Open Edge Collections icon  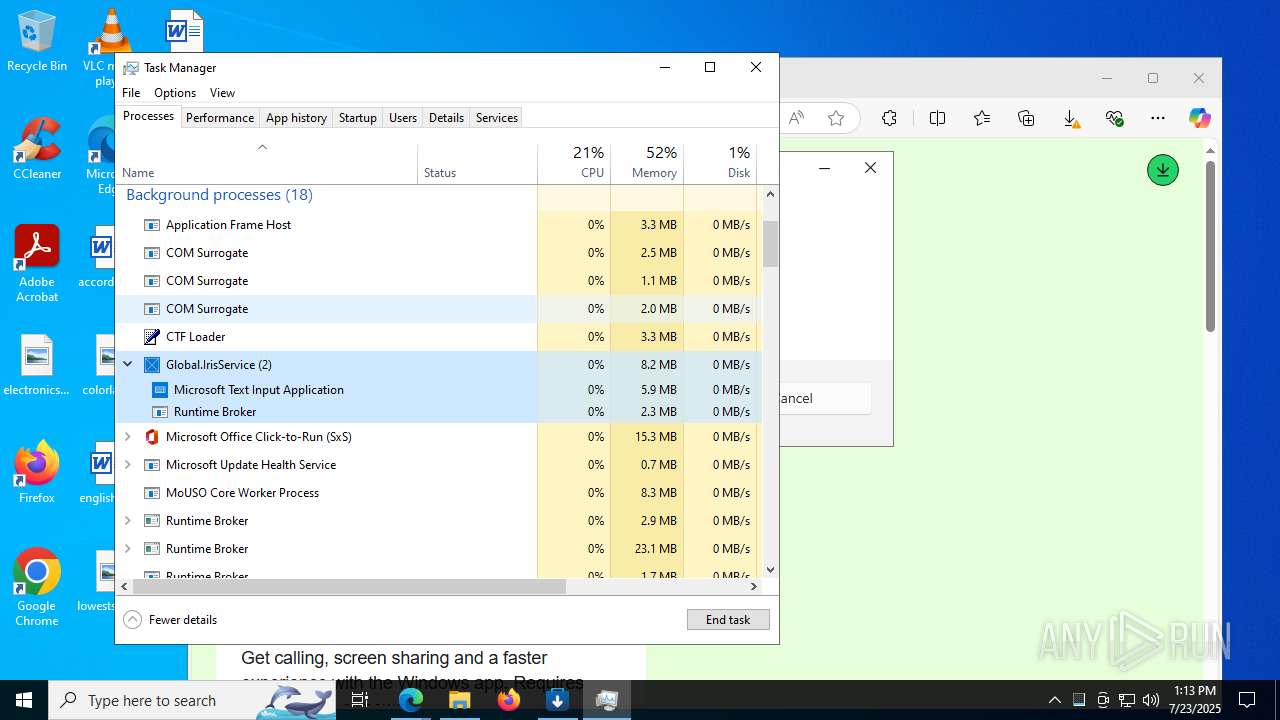tap(1026, 118)
